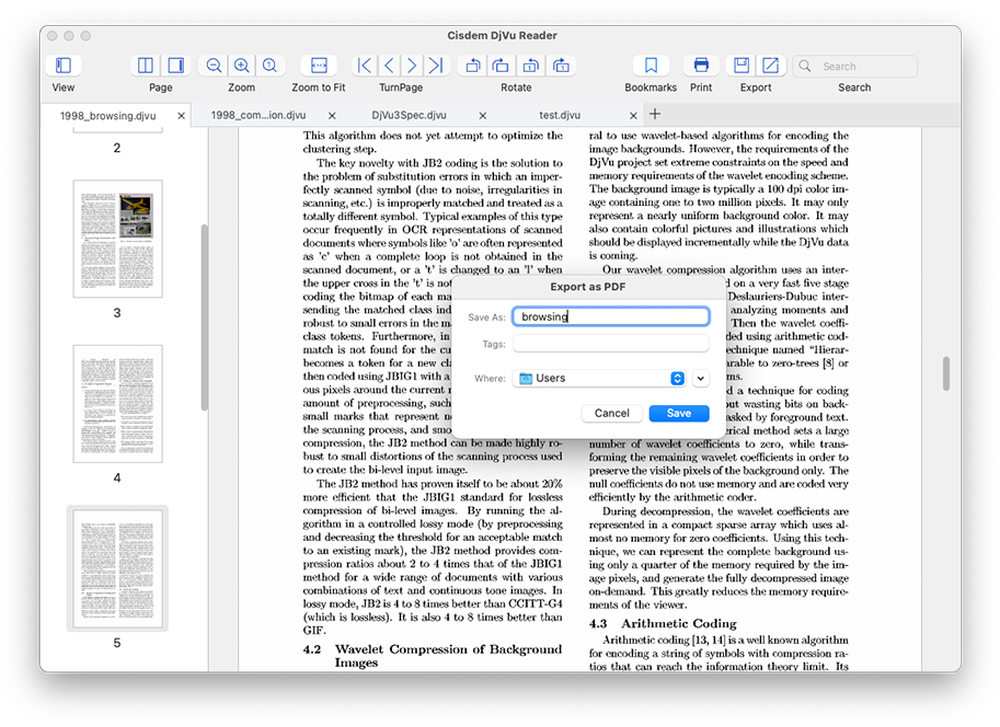
Task: Click the first Rotate icon
Action: click(473, 65)
